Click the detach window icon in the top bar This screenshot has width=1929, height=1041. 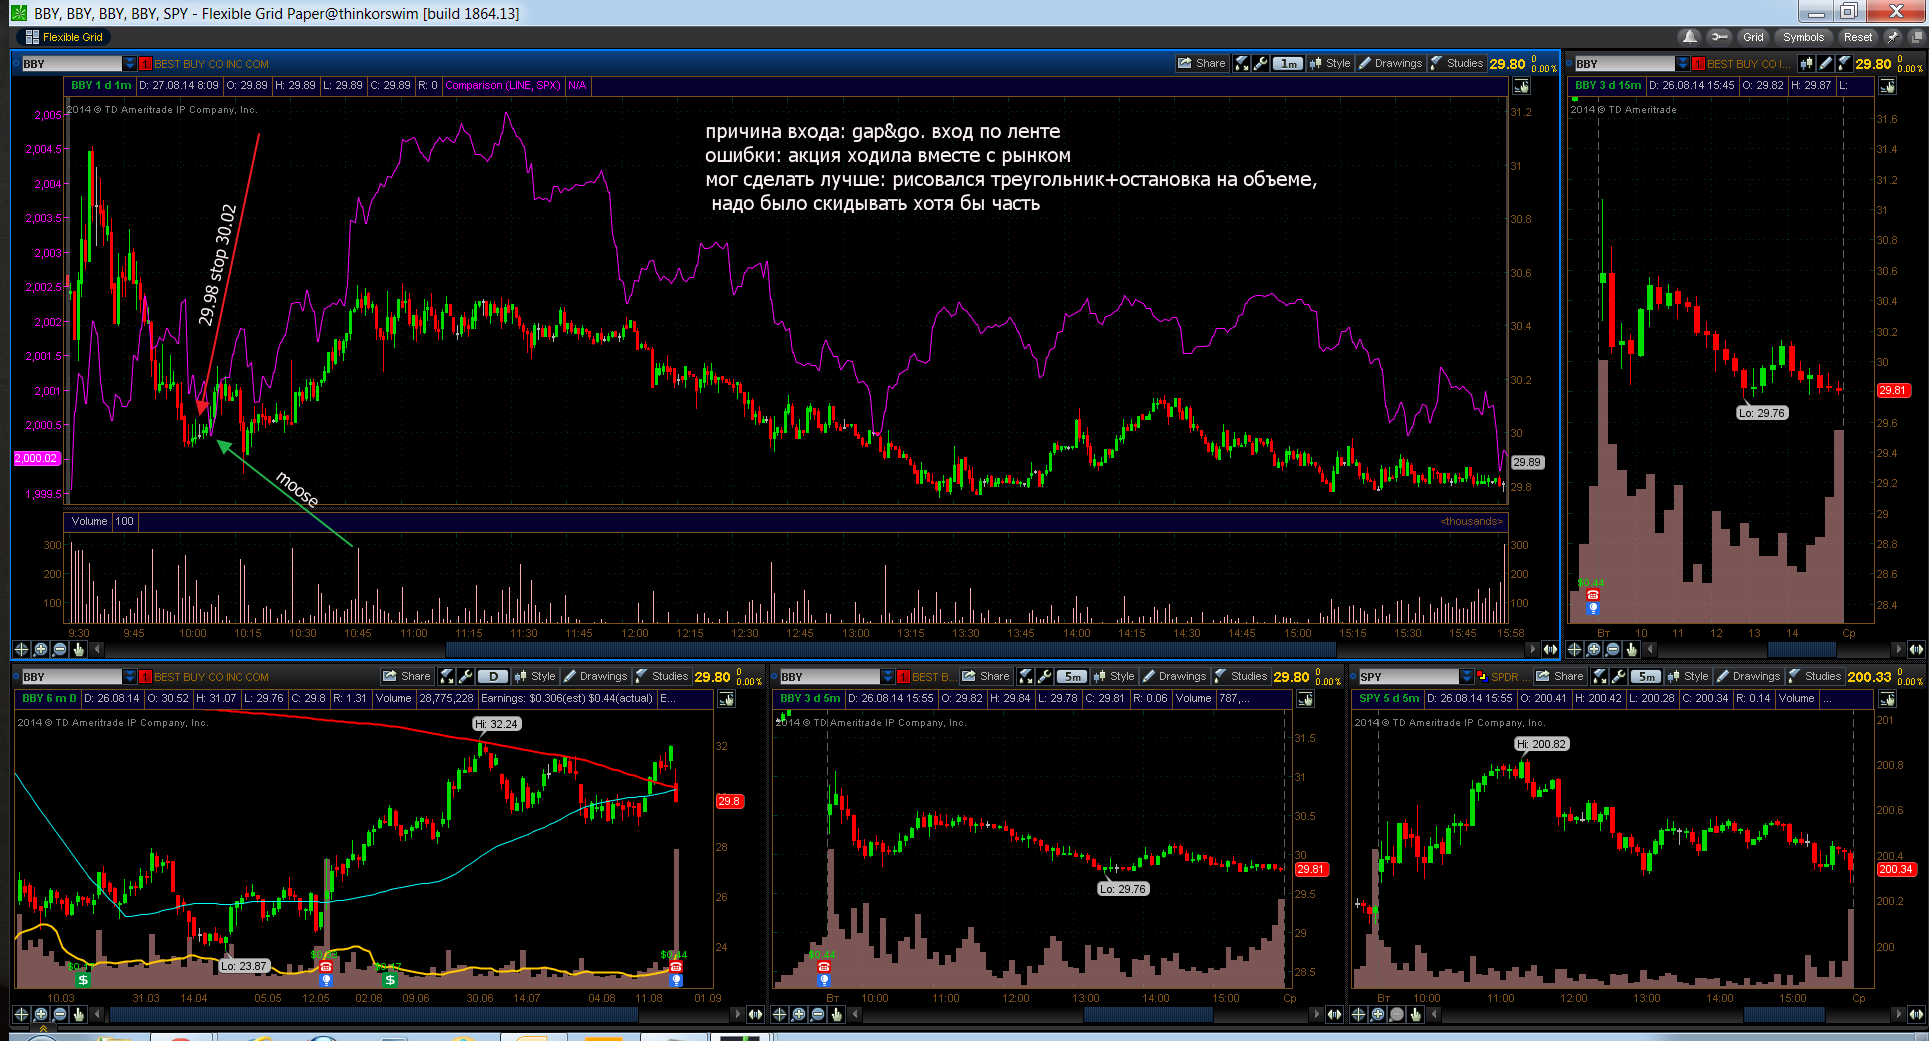1917,37
